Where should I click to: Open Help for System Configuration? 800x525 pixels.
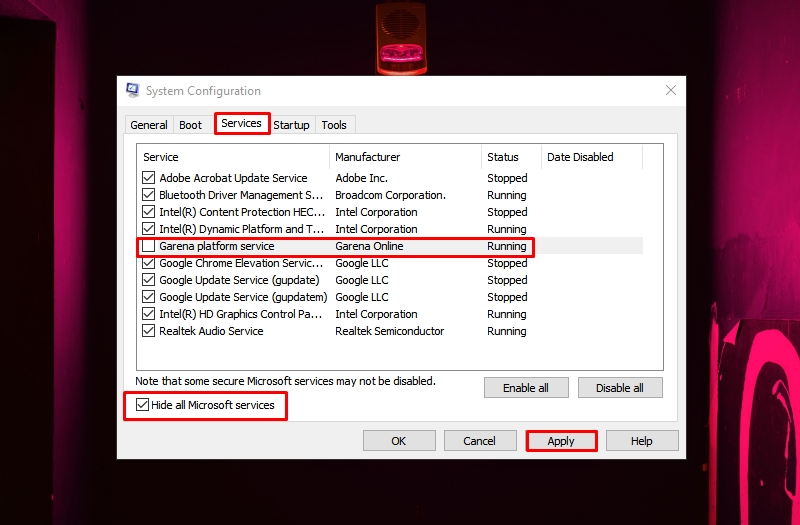click(642, 441)
